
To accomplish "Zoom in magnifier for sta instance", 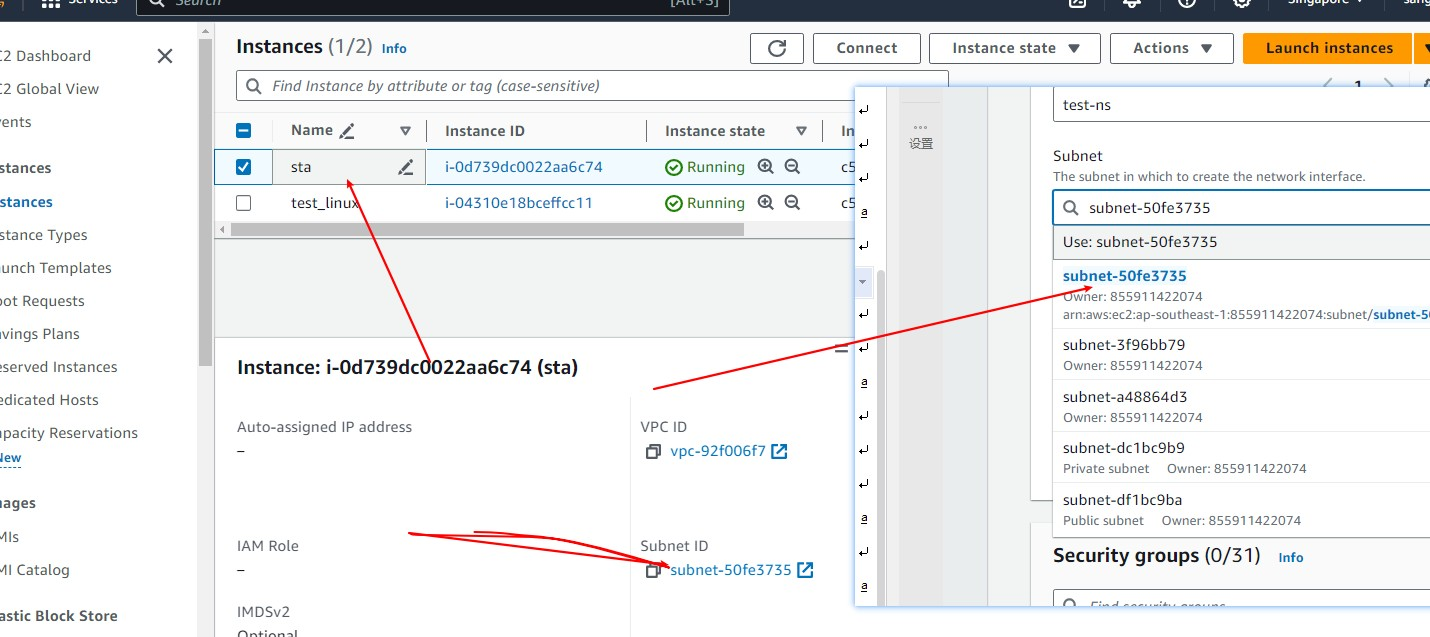I will (766, 167).
